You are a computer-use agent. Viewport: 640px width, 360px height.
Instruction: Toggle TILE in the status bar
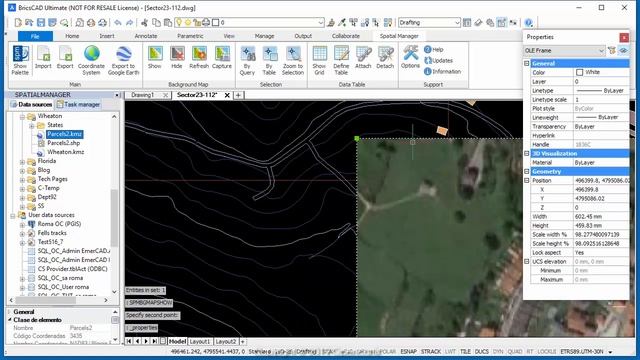click(465, 351)
